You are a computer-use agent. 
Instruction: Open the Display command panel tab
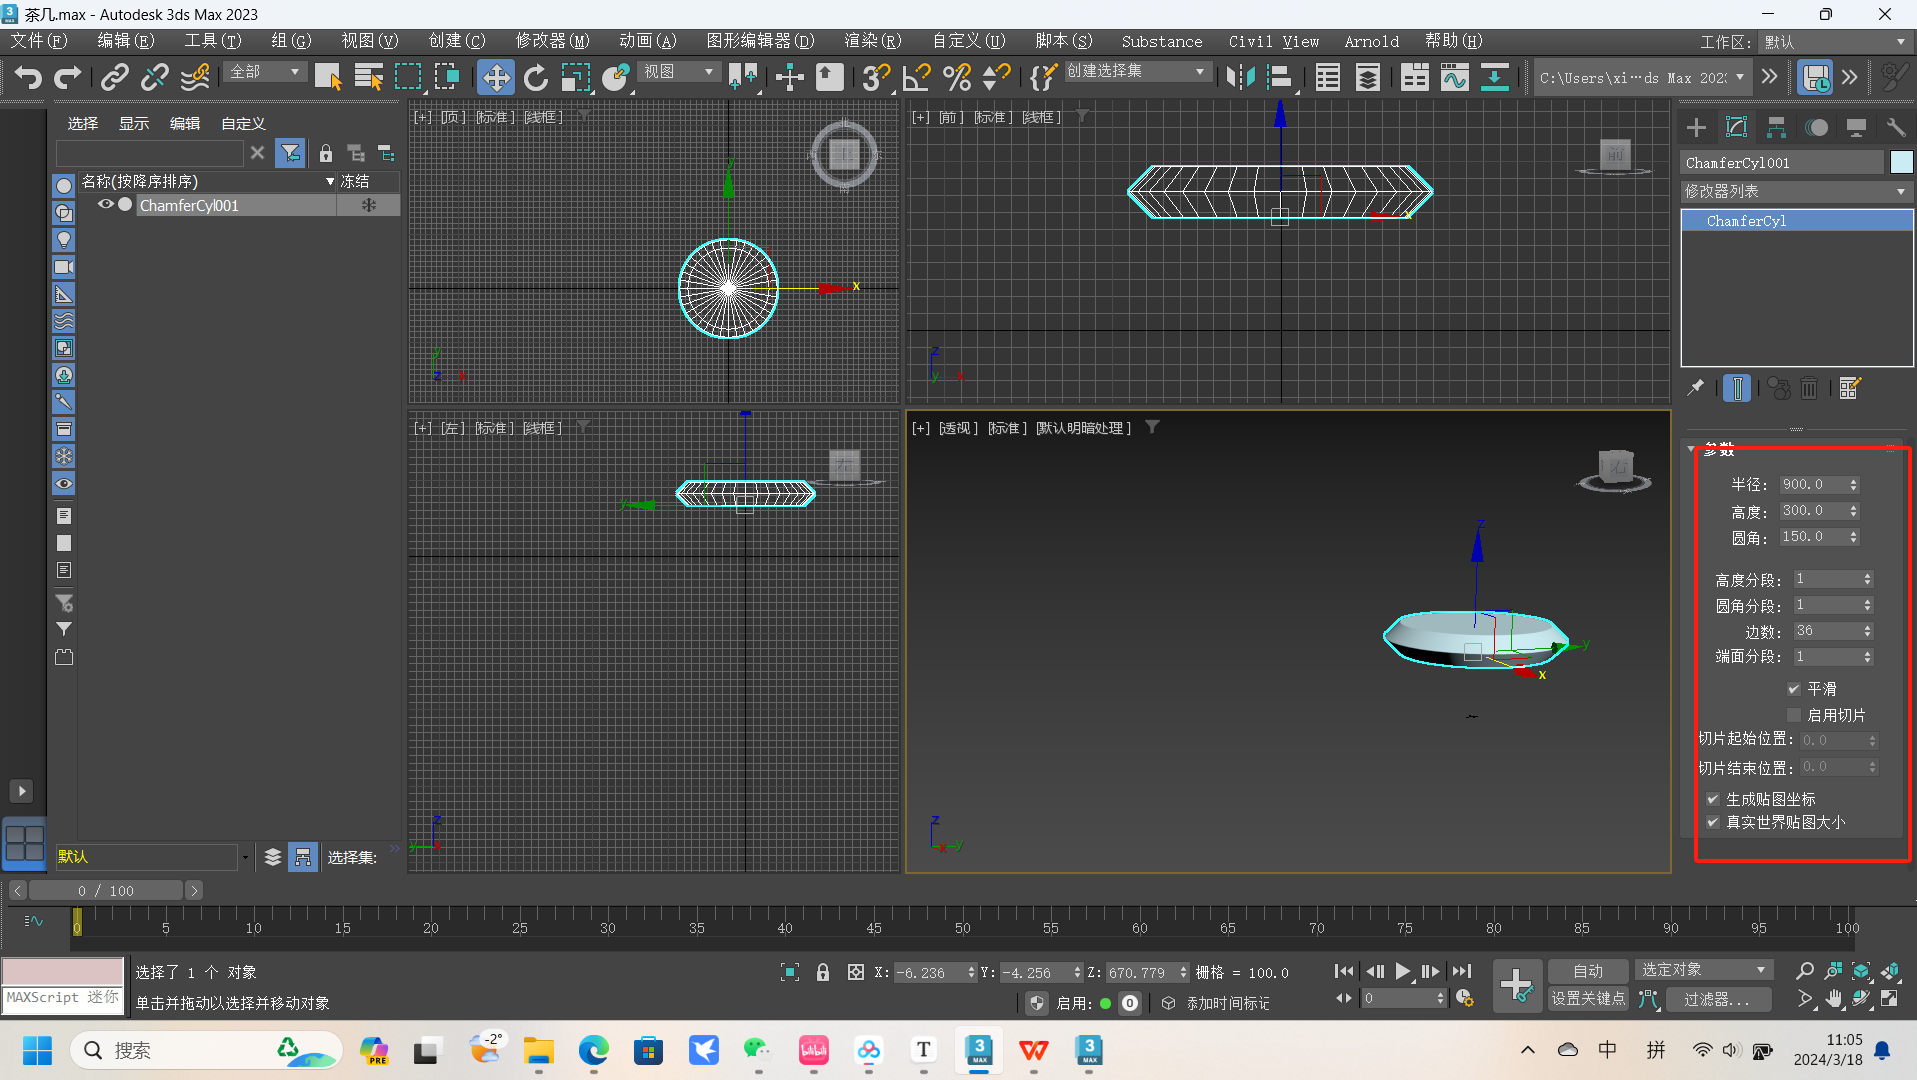click(1856, 127)
